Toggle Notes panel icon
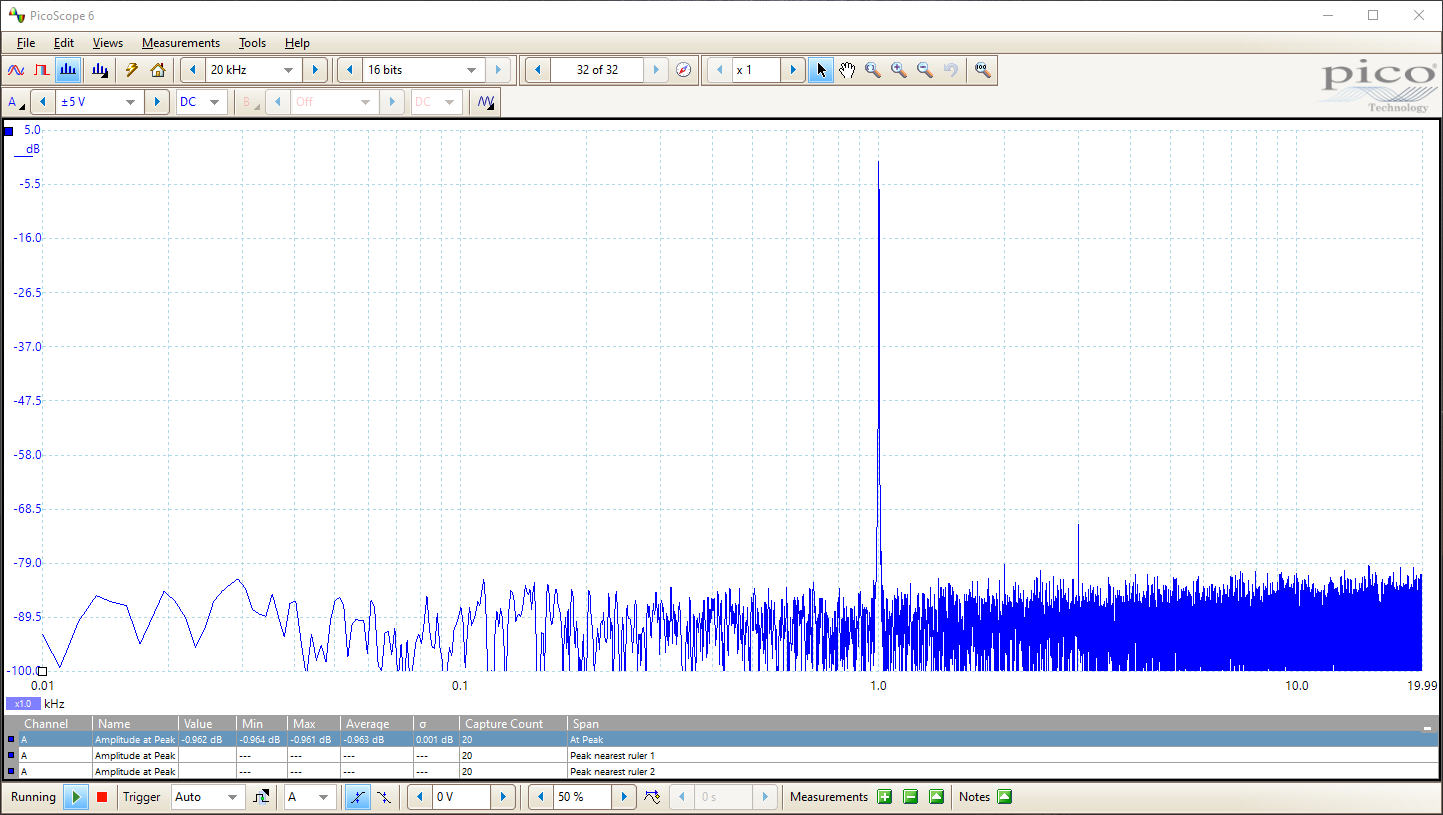Image resolution: width=1443 pixels, height=815 pixels. tap(1004, 797)
